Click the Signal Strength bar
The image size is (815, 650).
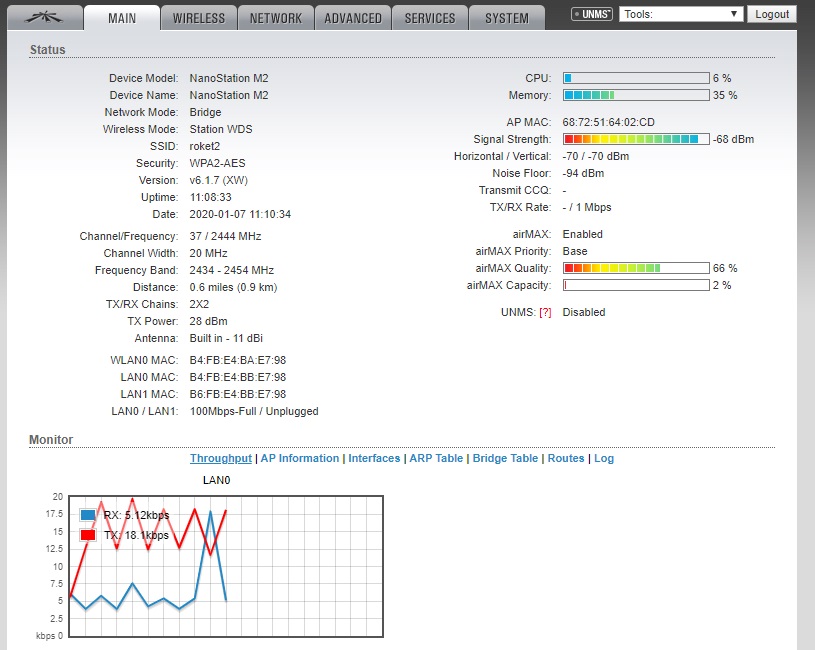coord(636,139)
